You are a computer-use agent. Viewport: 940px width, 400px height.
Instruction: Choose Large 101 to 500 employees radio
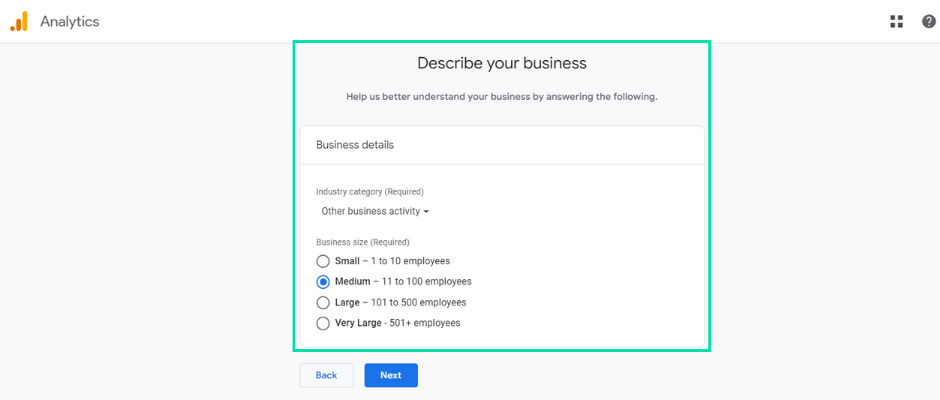[323, 302]
